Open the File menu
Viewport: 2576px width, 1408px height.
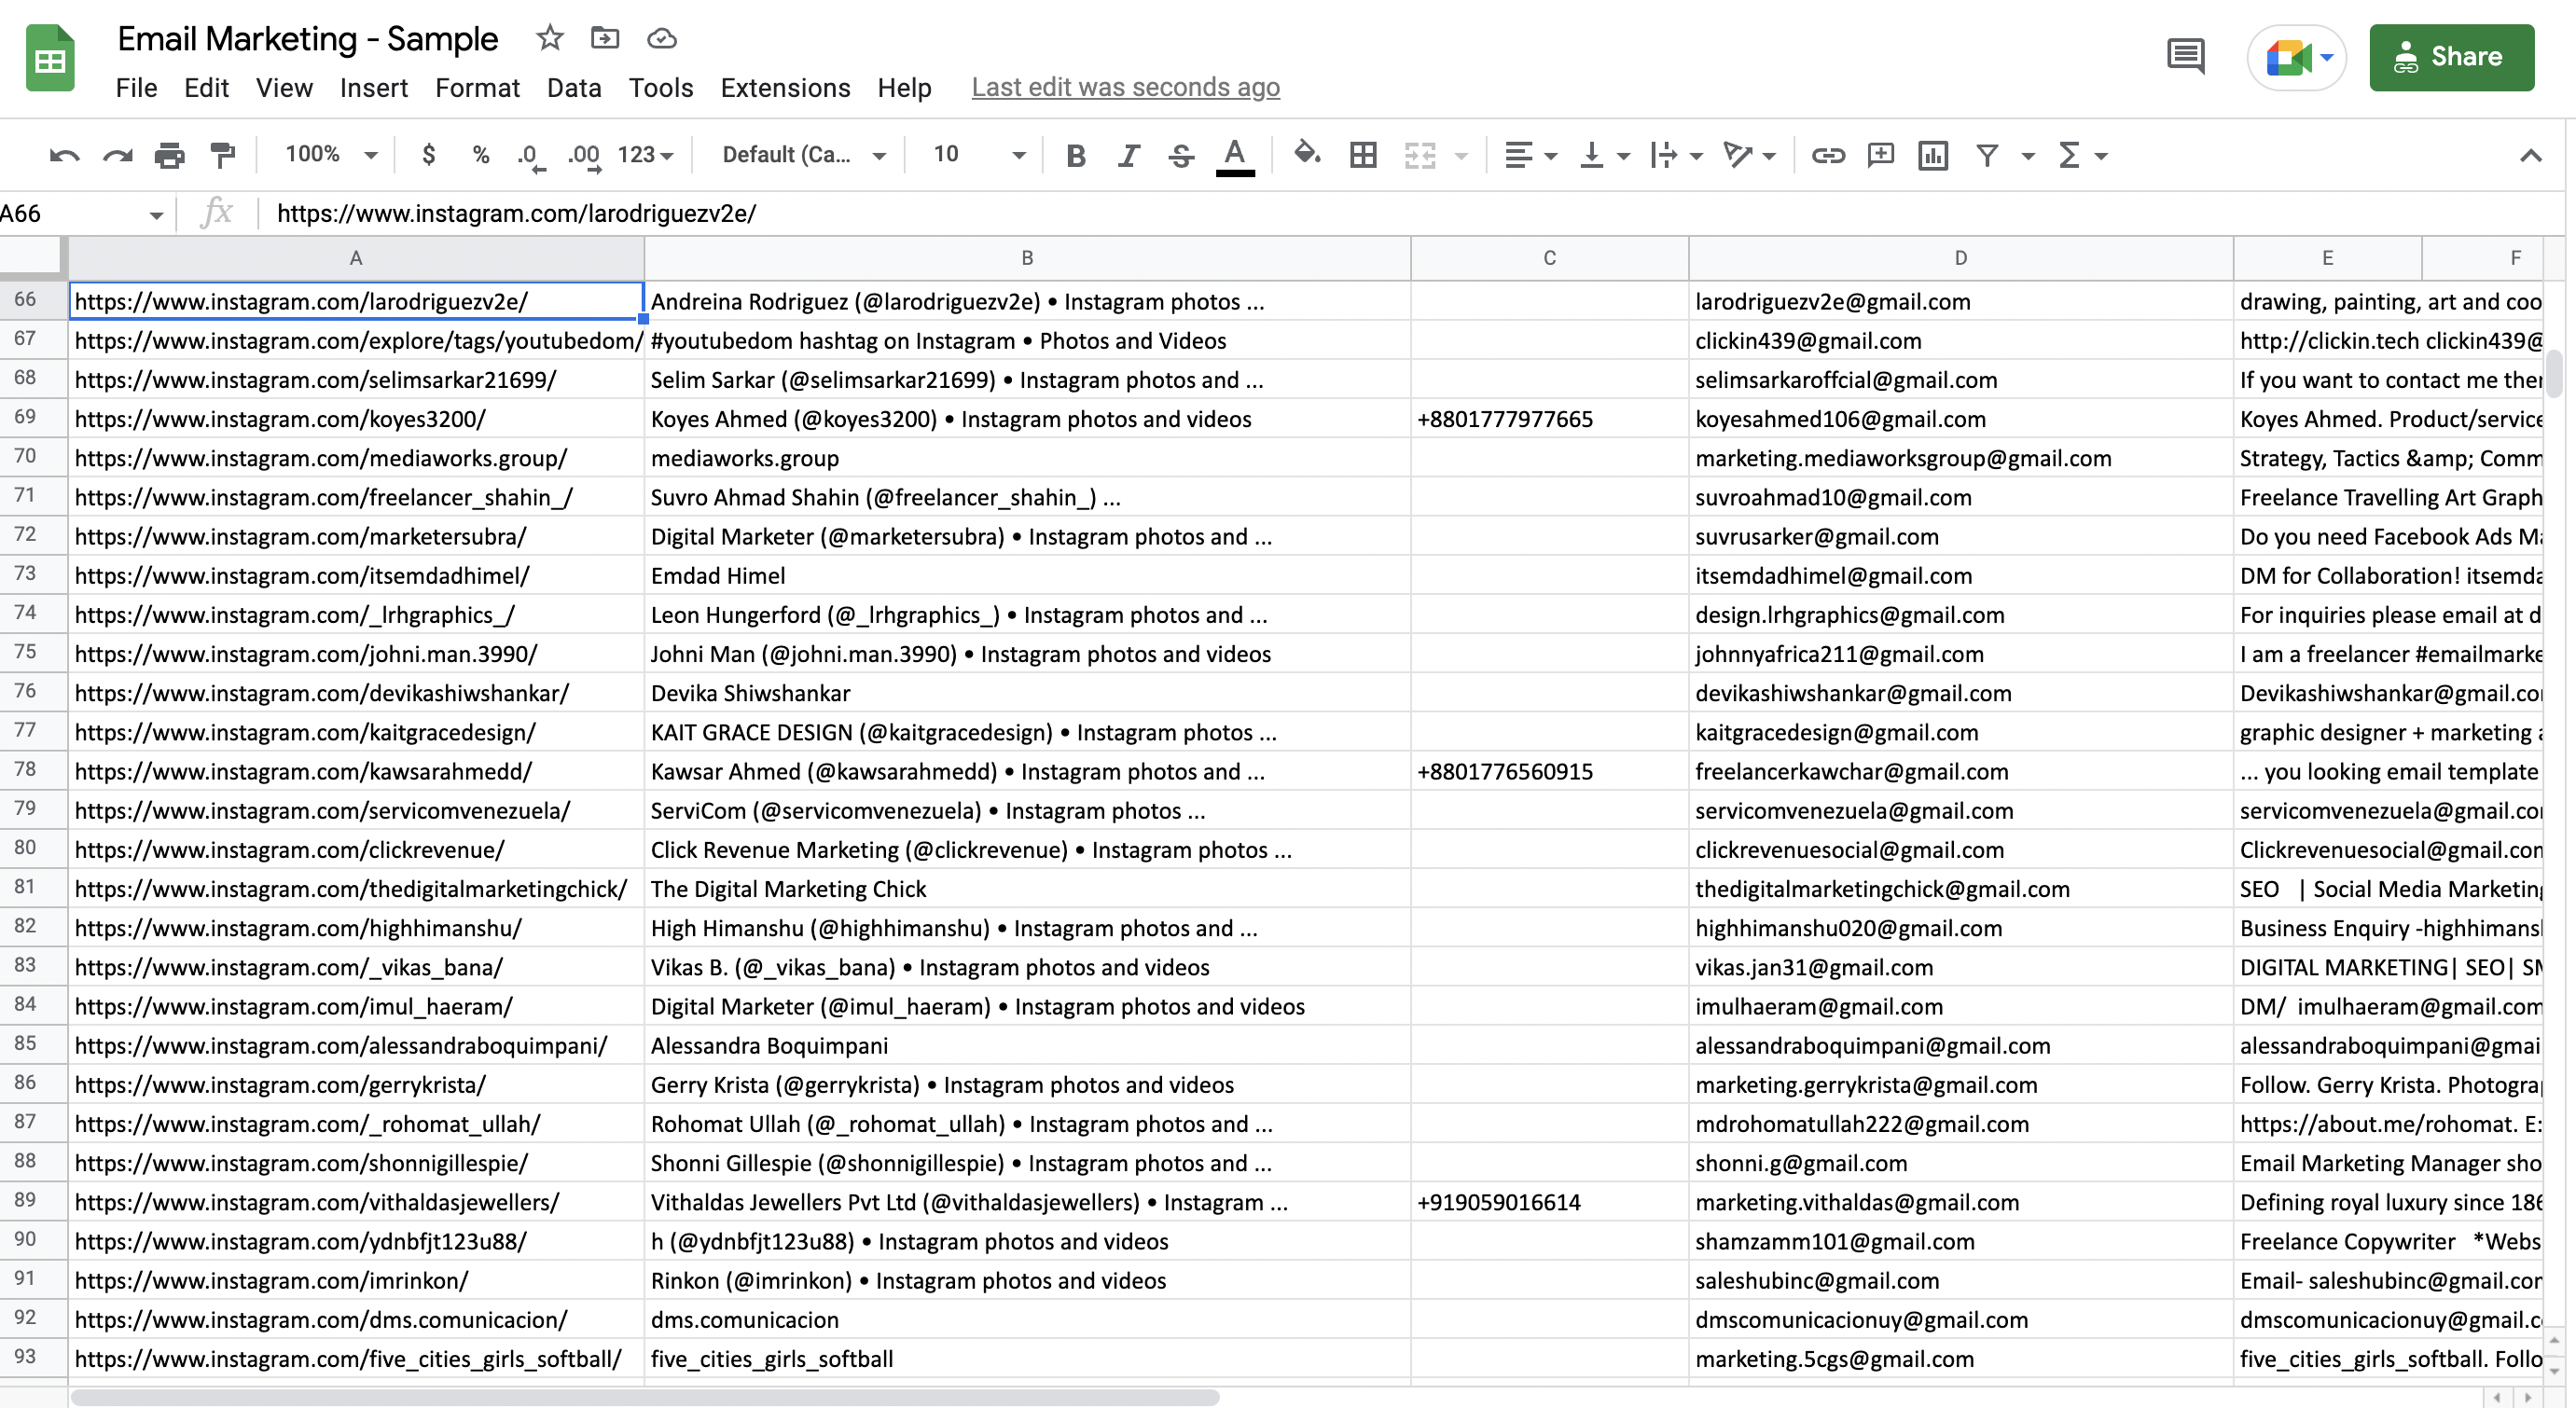[x=136, y=88]
